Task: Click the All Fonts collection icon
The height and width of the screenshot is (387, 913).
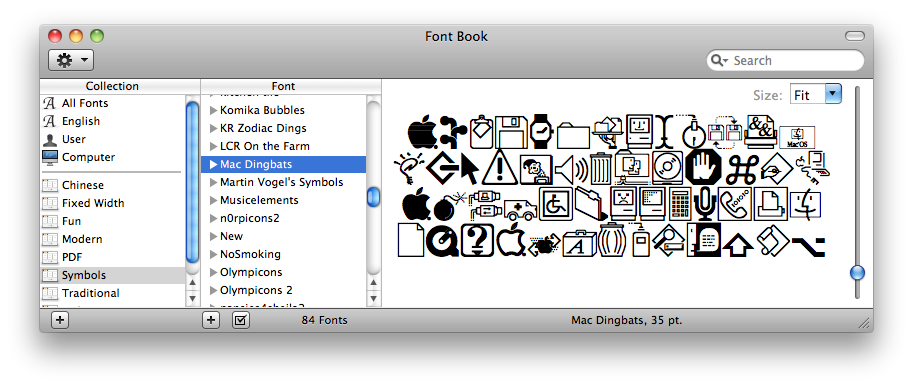Action: 49,103
